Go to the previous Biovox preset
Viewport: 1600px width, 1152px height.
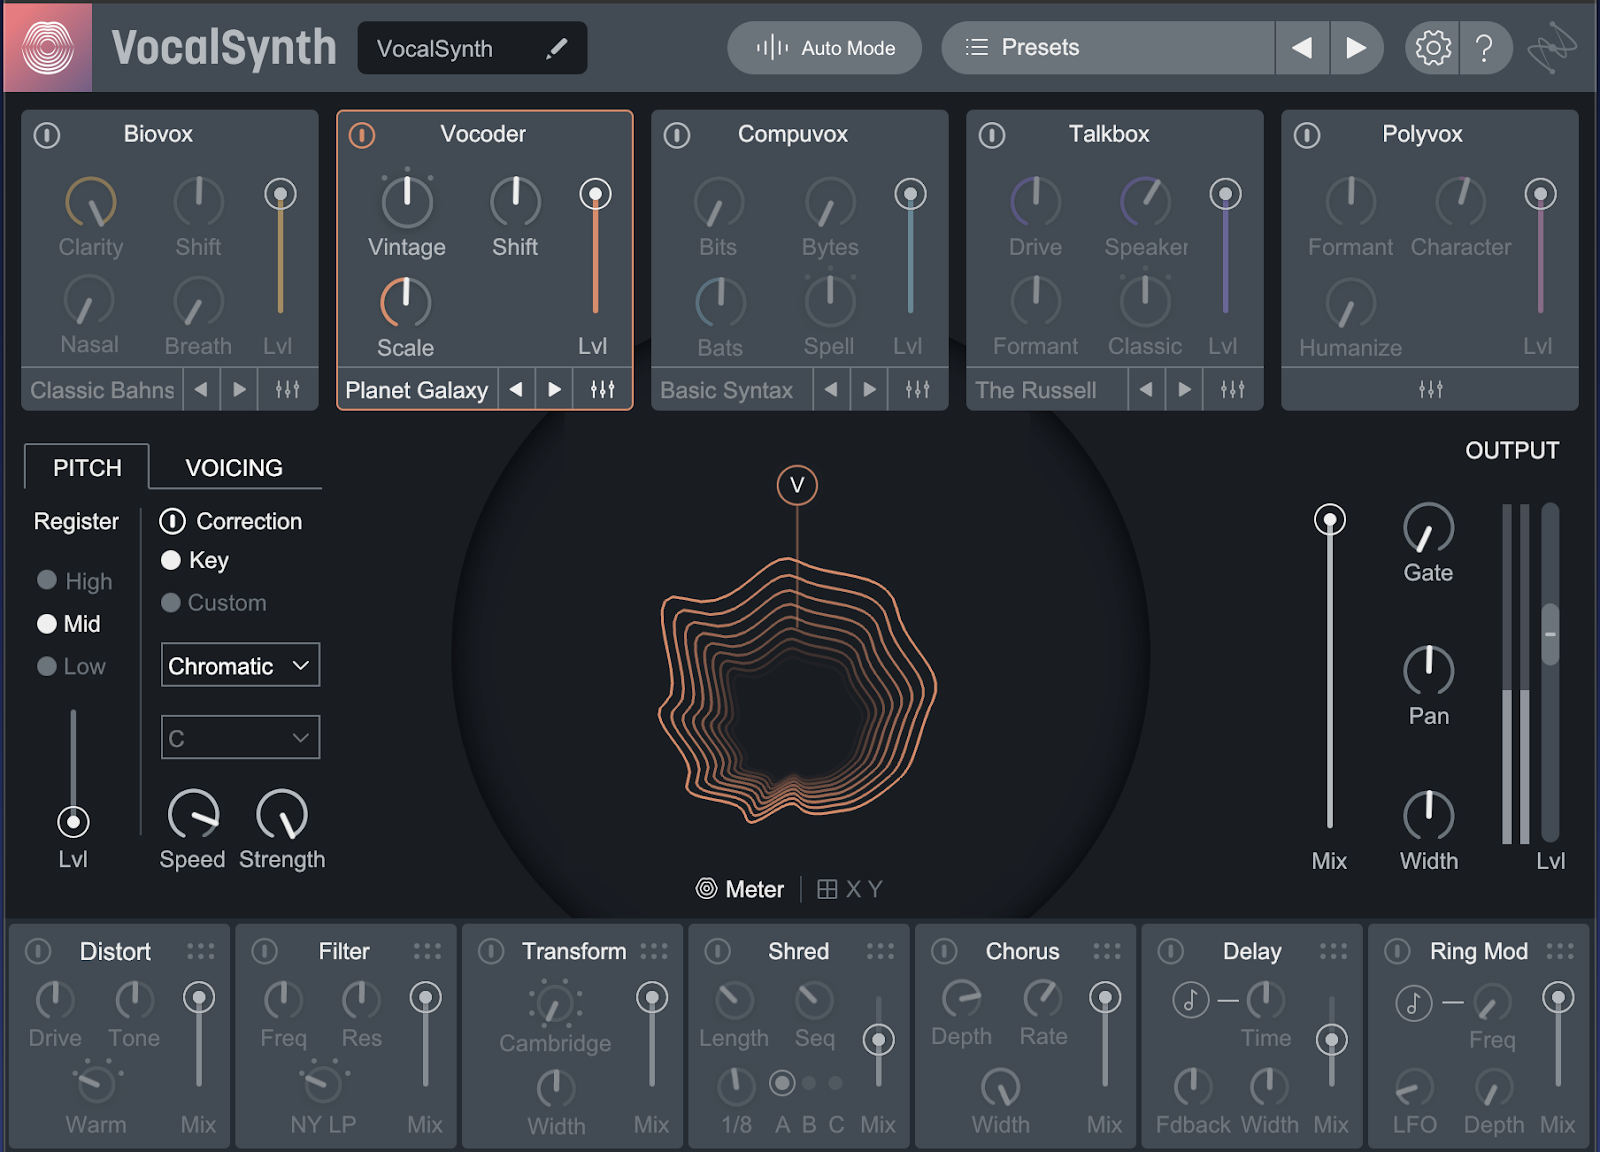point(201,389)
